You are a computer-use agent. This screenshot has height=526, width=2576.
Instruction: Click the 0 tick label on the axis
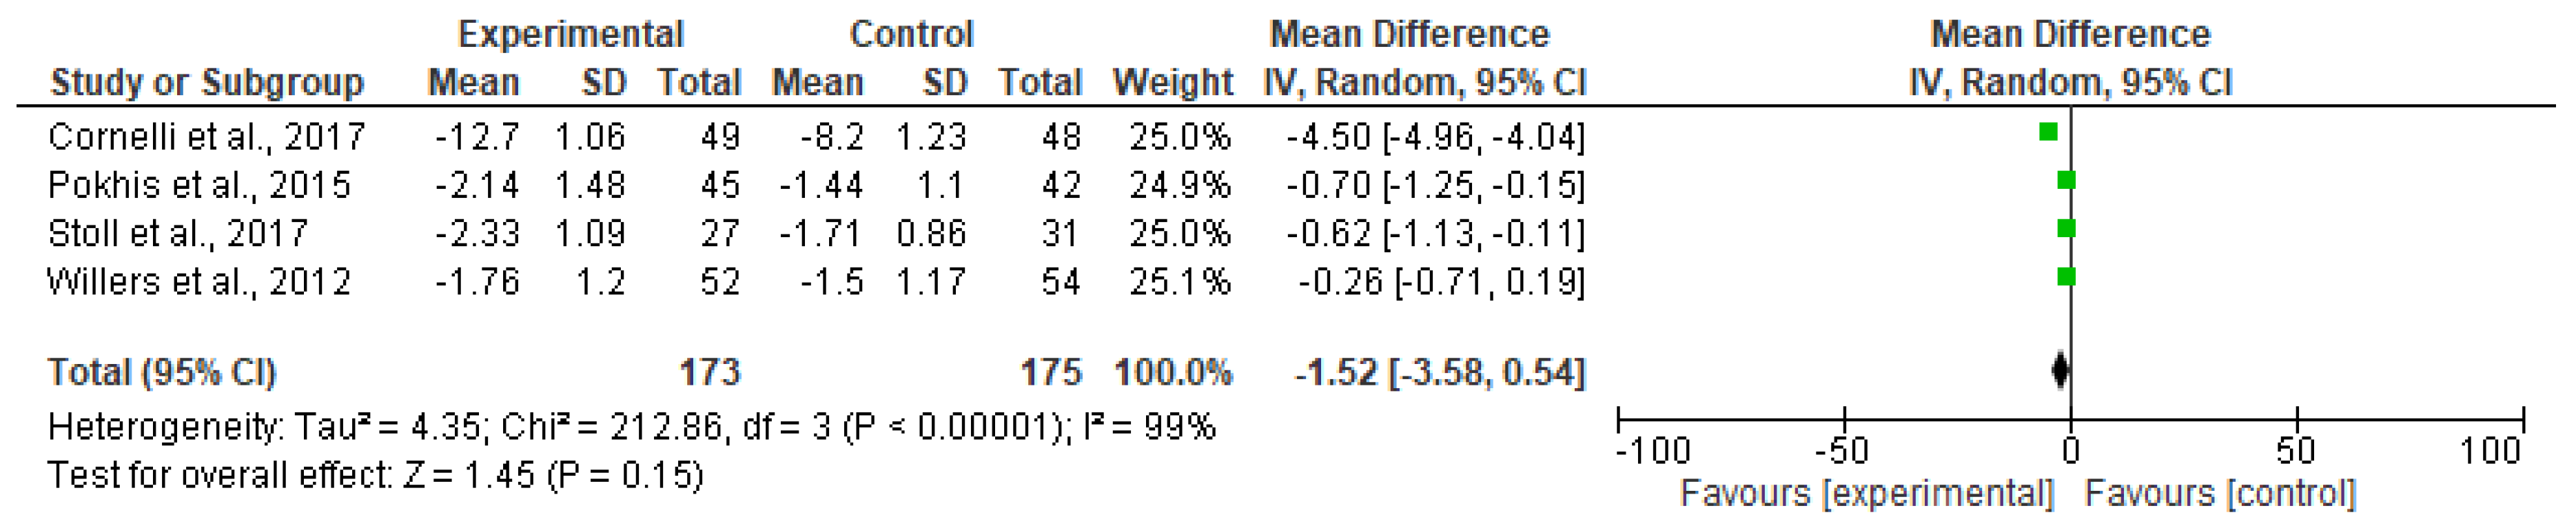[x=2071, y=451]
